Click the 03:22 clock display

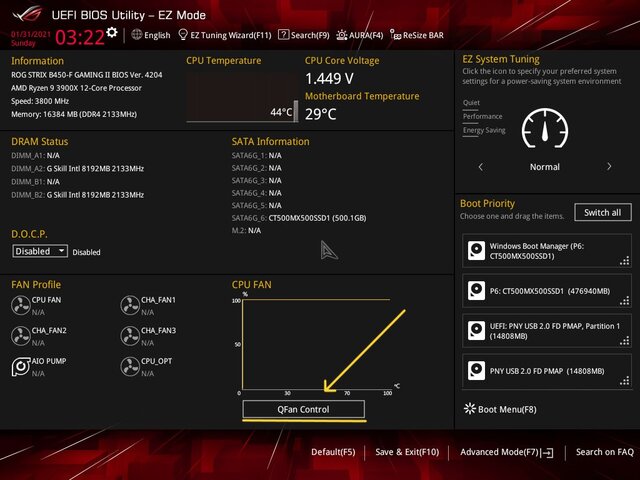coord(80,37)
